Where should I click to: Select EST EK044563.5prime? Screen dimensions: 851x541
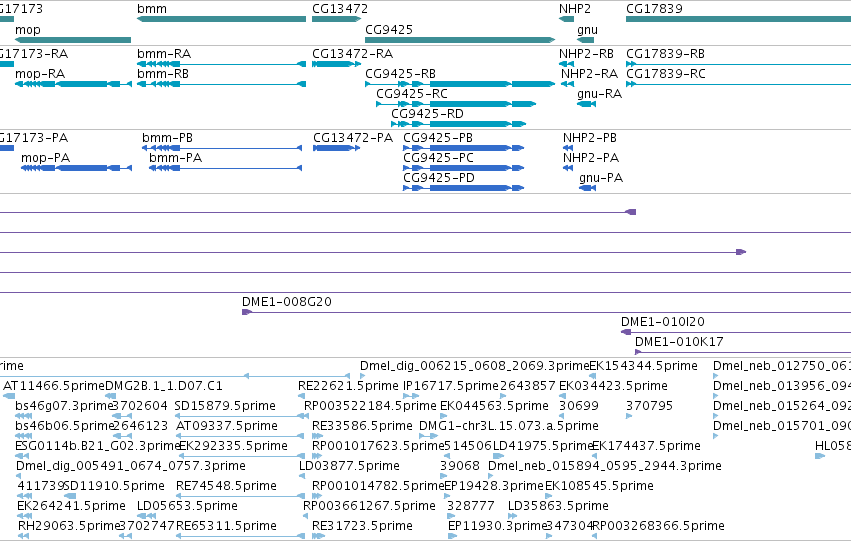494,406
